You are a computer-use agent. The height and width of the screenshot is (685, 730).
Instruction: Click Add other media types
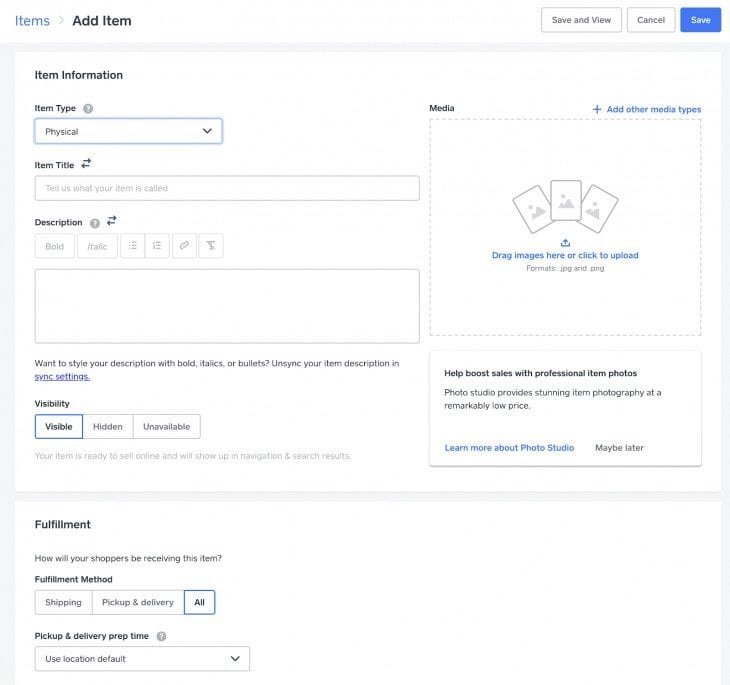(x=654, y=109)
